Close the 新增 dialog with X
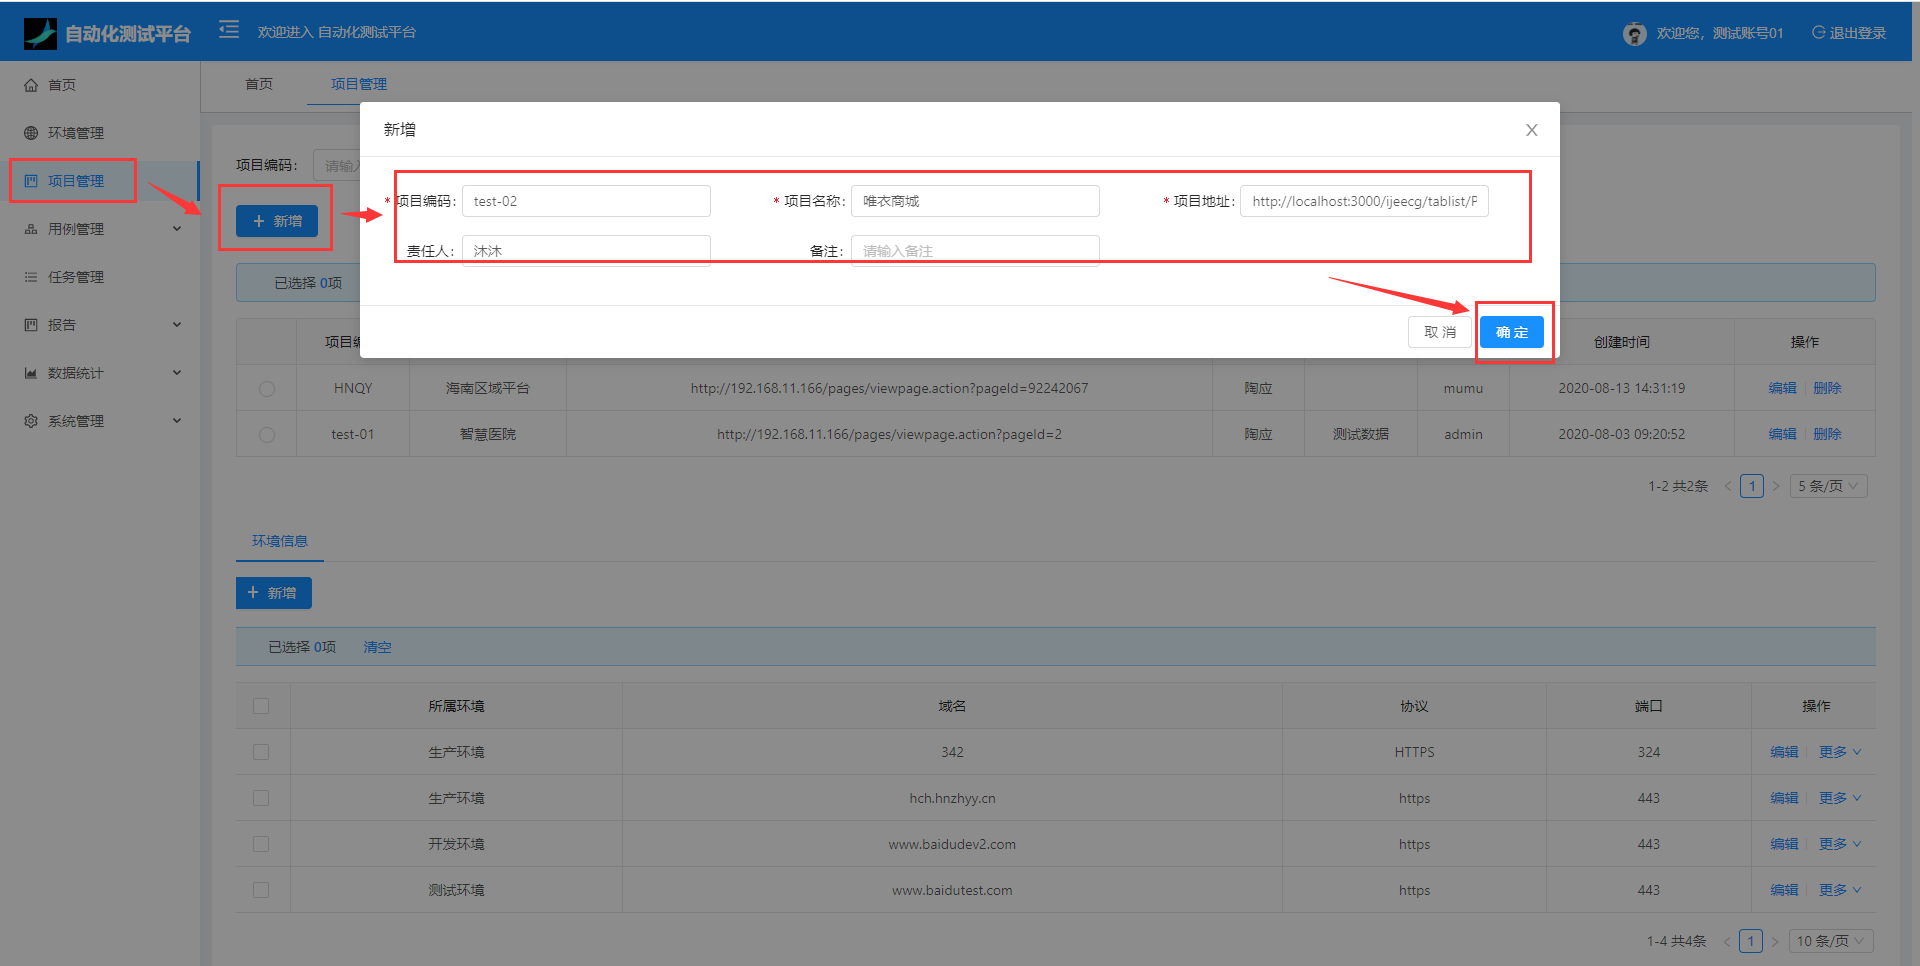This screenshot has width=1920, height=966. 1531,130
